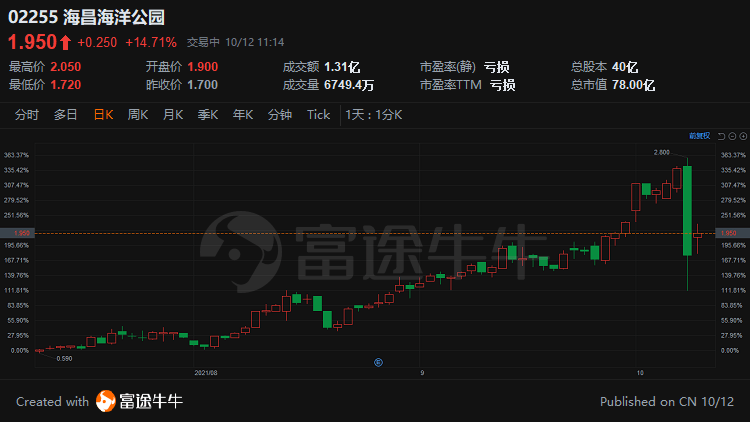
Task: Open the 分钟 chart tab
Action: (x=280, y=115)
